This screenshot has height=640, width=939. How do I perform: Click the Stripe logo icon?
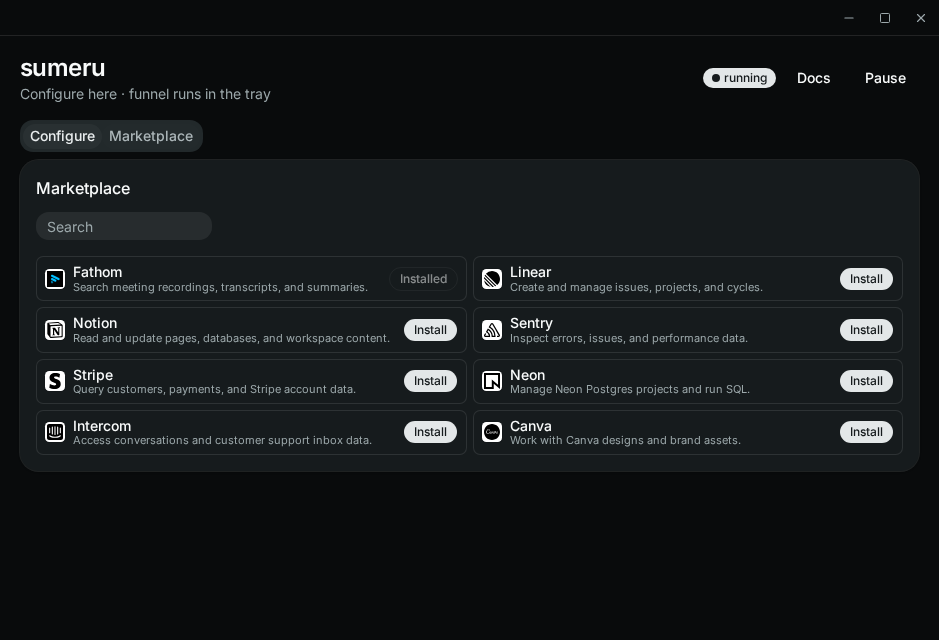pyautogui.click(x=55, y=381)
